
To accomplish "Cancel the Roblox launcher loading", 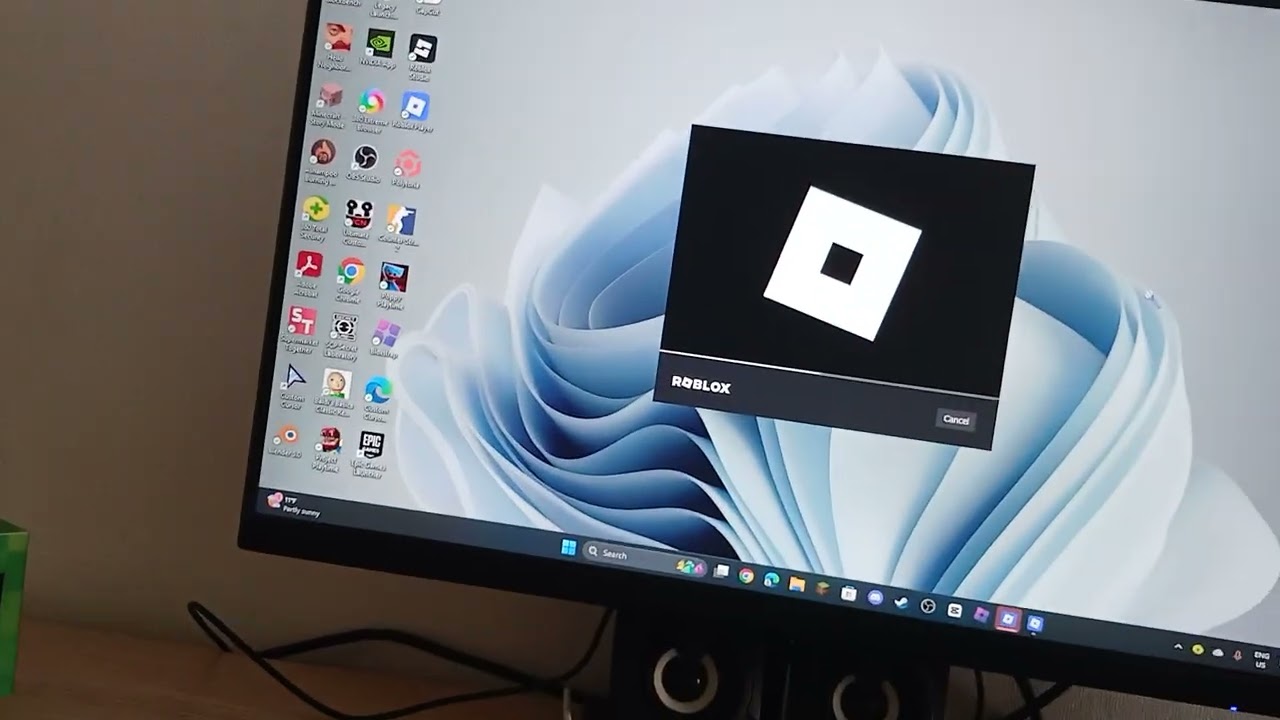I will pos(956,419).
